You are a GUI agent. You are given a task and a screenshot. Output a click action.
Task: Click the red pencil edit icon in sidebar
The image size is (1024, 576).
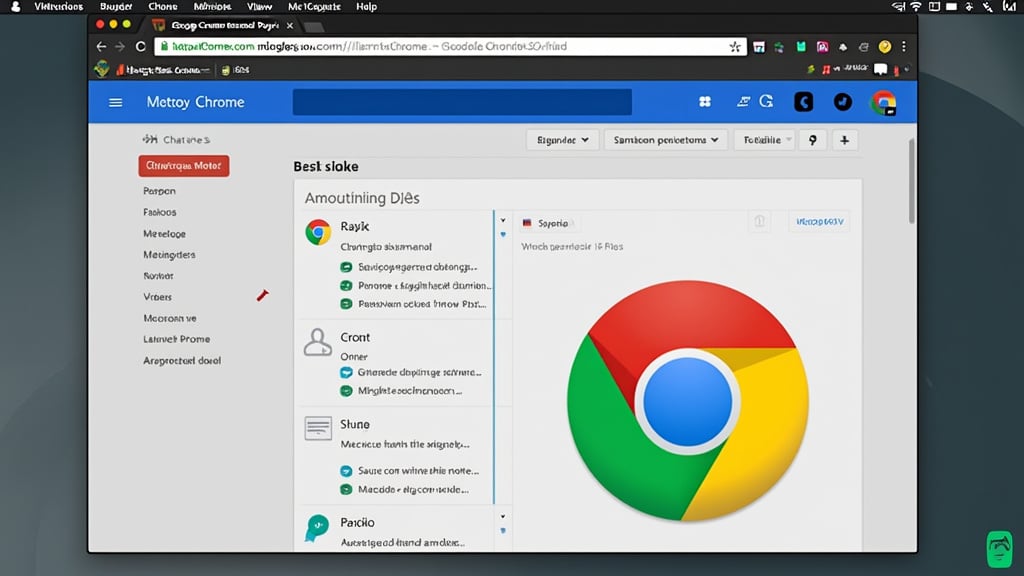click(x=263, y=295)
